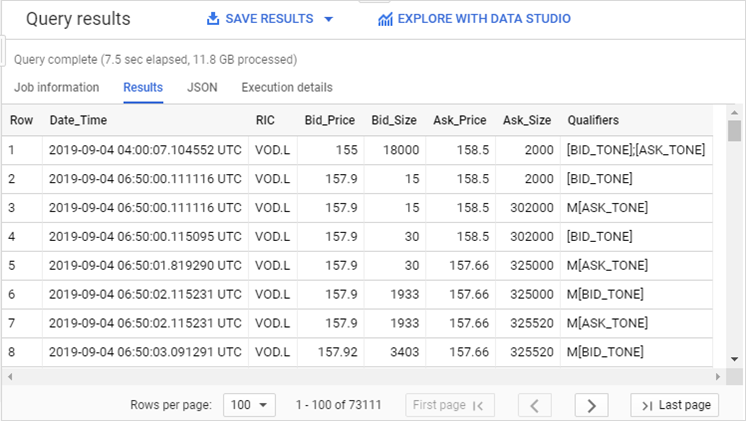Click Bid_Price value 155 in row 1
Screen dimensions: 746x421
346,150
